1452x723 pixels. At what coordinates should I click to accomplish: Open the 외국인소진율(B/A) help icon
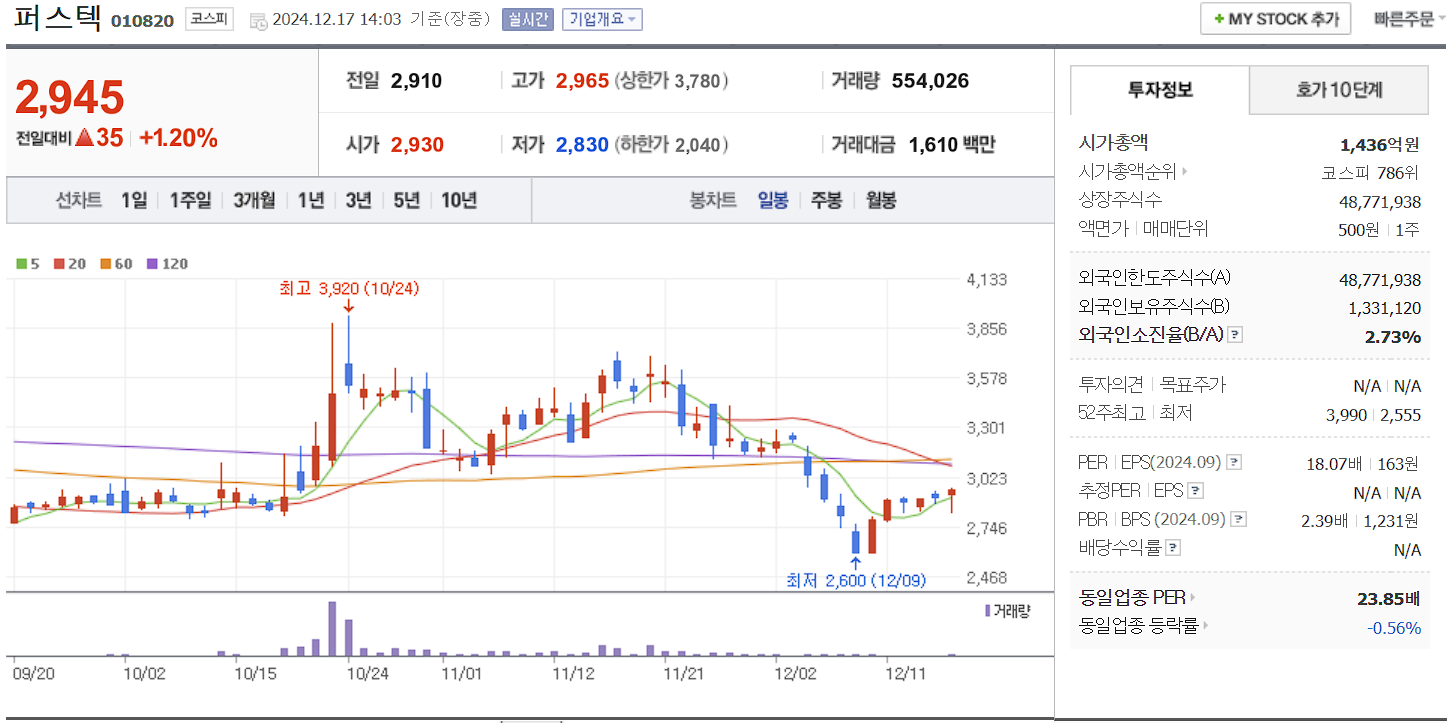[x=1233, y=334]
